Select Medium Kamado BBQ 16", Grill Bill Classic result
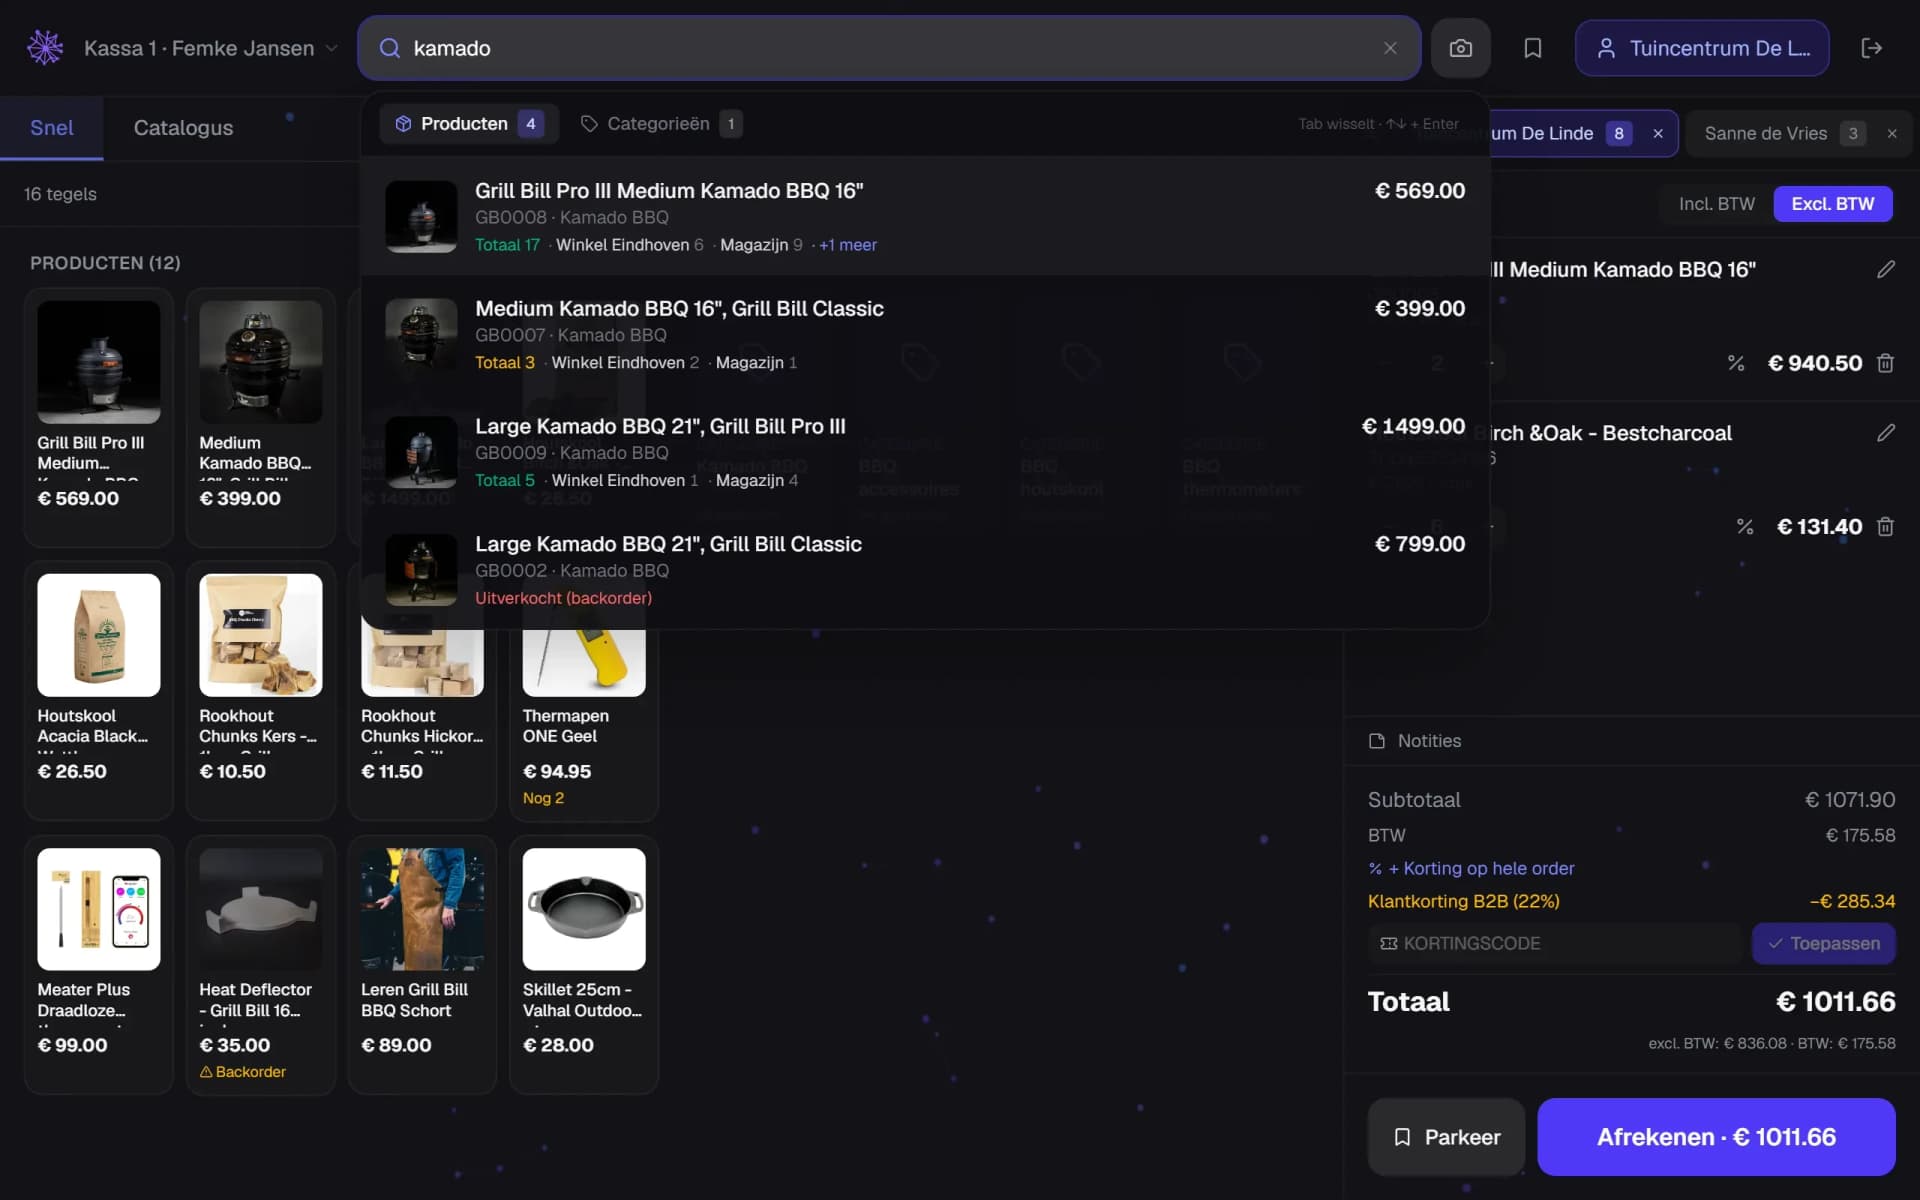Screen dimensions: 1920x1200 tap(925, 334)
